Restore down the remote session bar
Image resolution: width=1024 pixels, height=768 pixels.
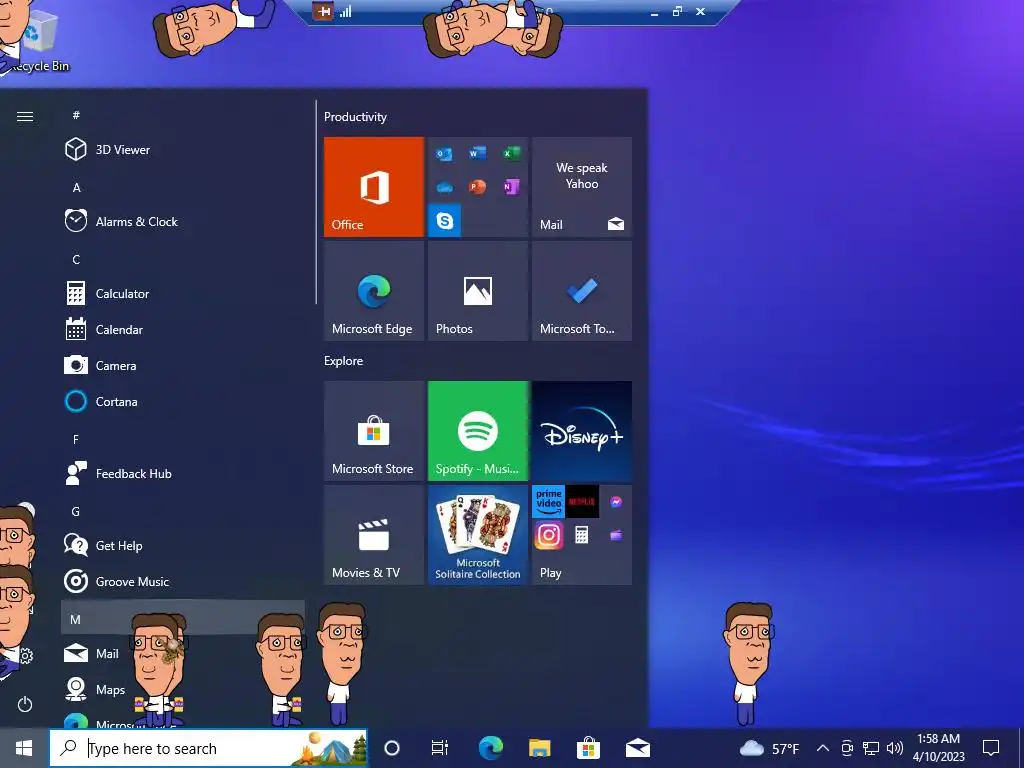tap(677, 11)
